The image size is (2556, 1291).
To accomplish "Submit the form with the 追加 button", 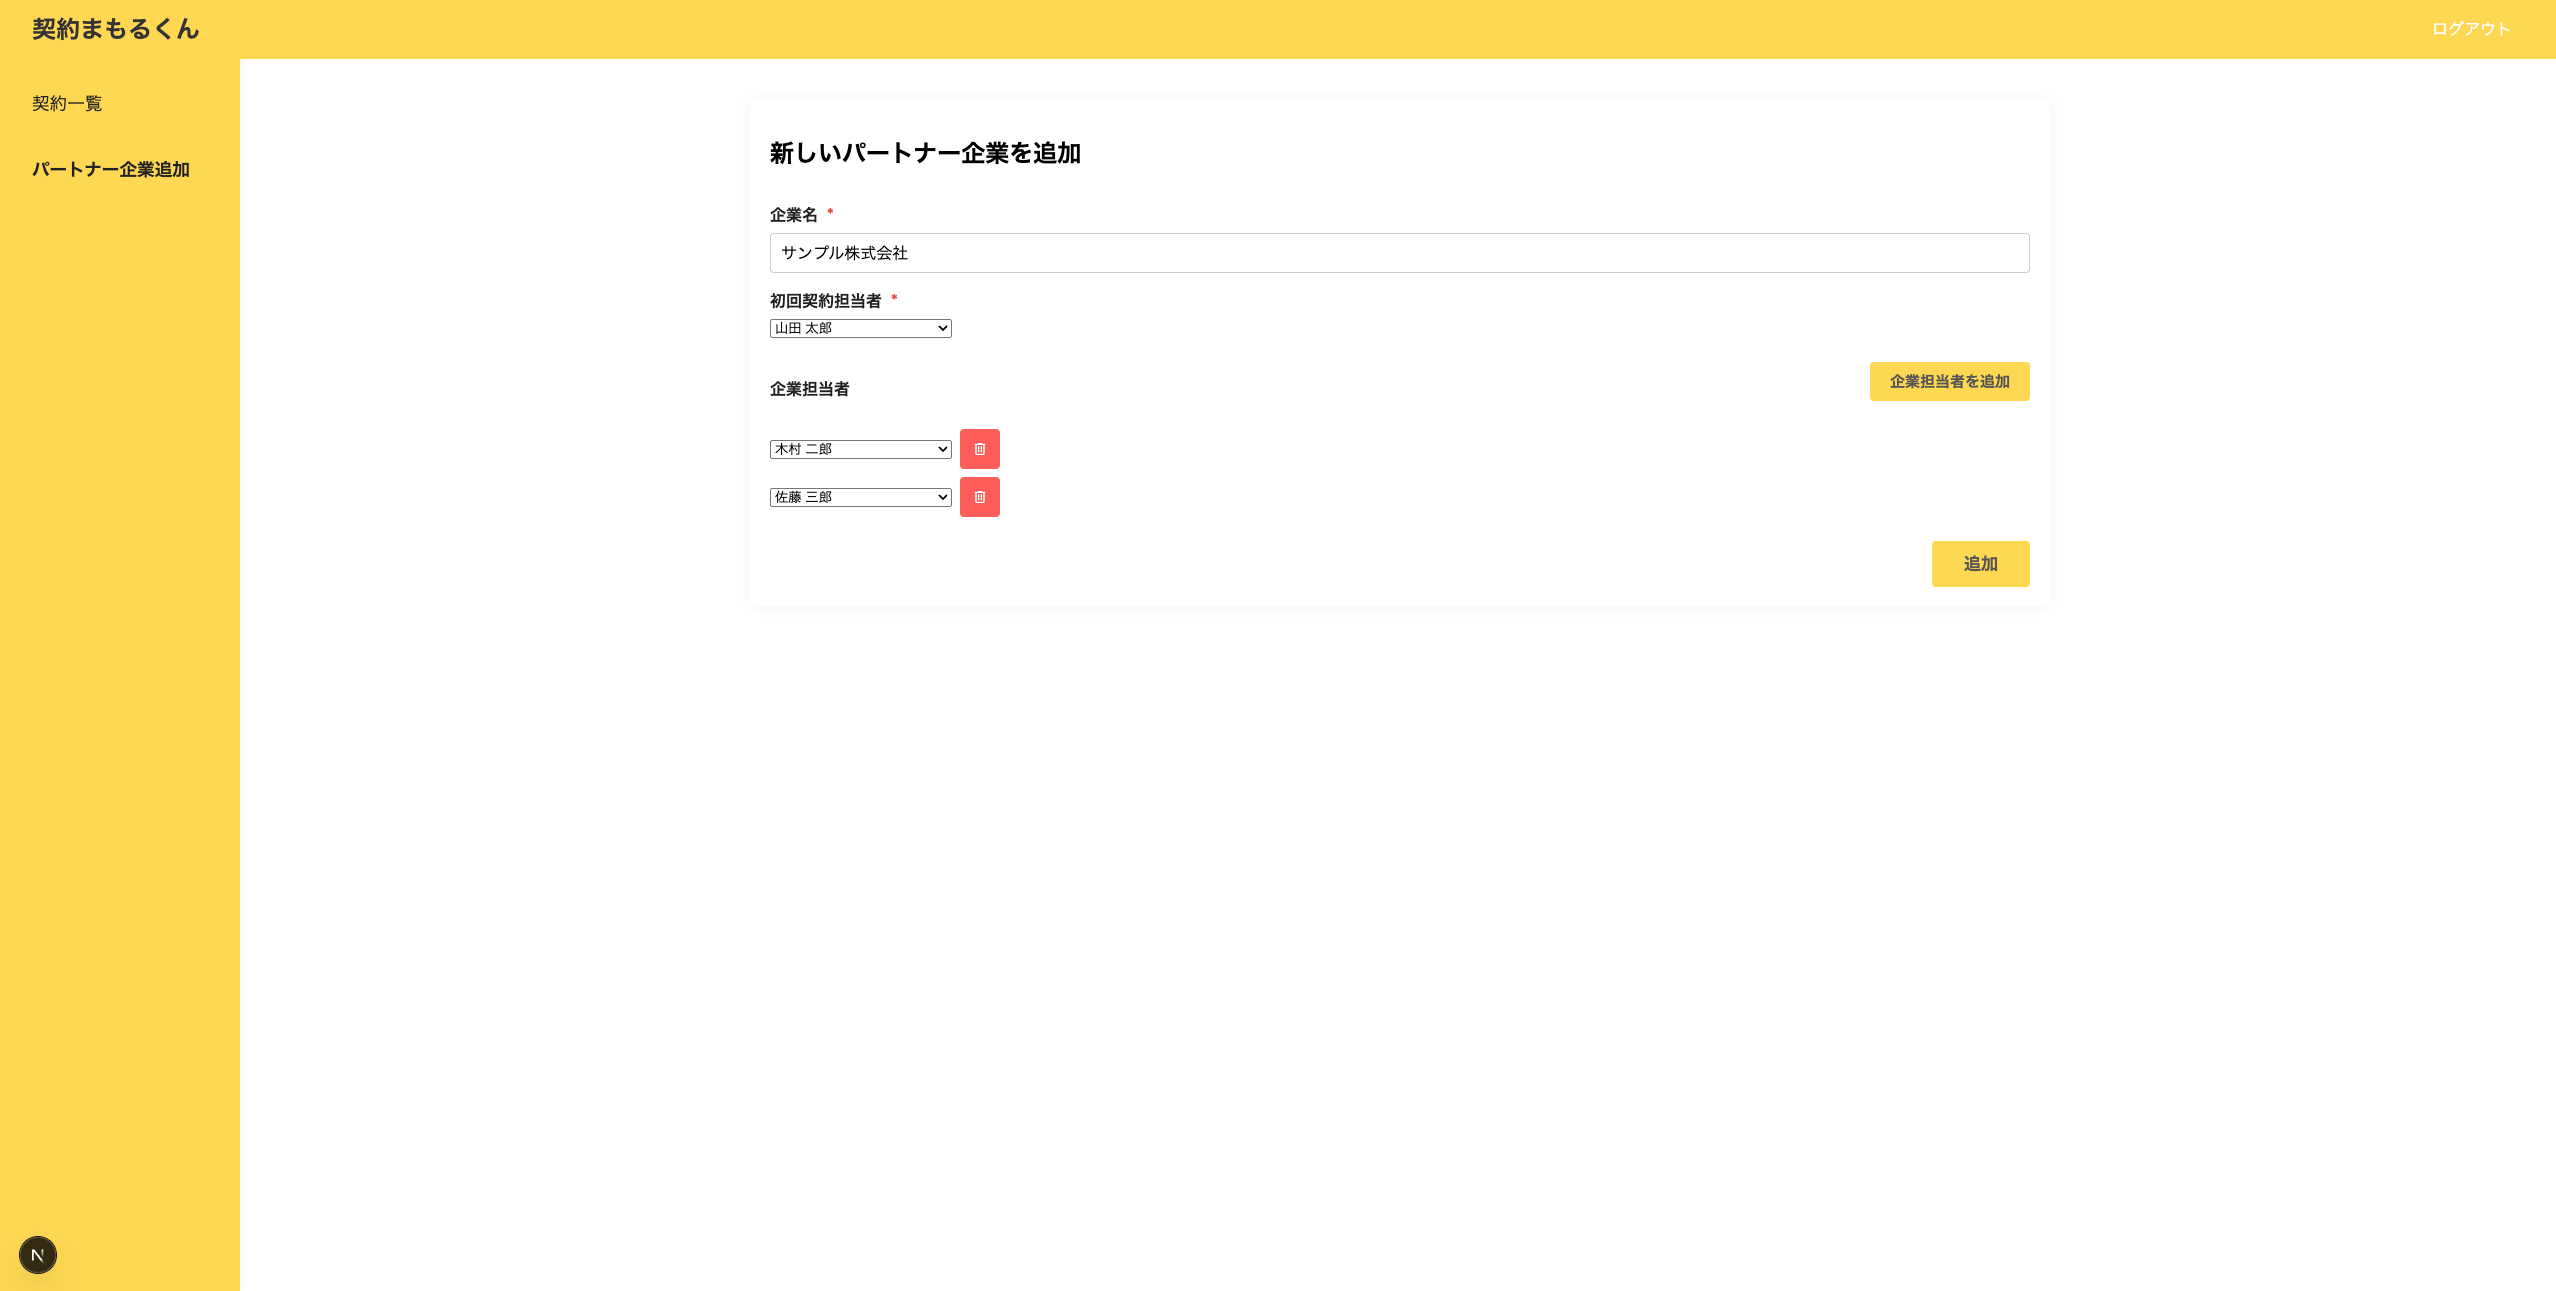I will coord(1980,564).
